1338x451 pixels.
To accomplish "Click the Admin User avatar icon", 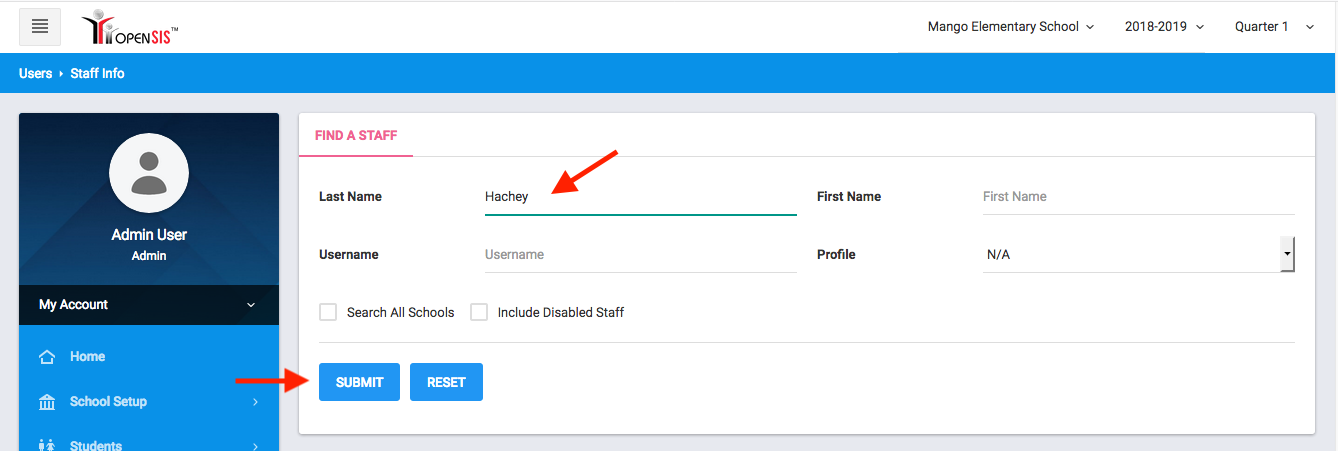I will (149, 173).
